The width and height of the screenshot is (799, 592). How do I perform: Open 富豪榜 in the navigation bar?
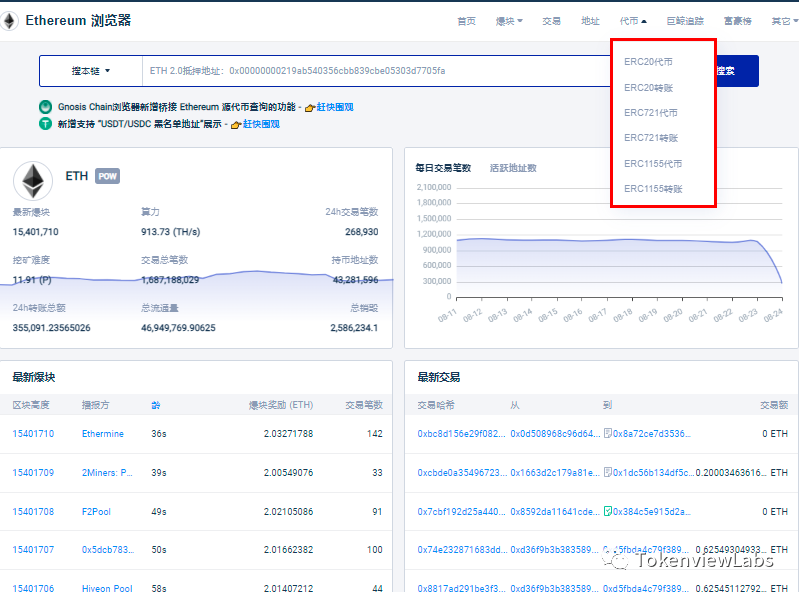(738, 21)
